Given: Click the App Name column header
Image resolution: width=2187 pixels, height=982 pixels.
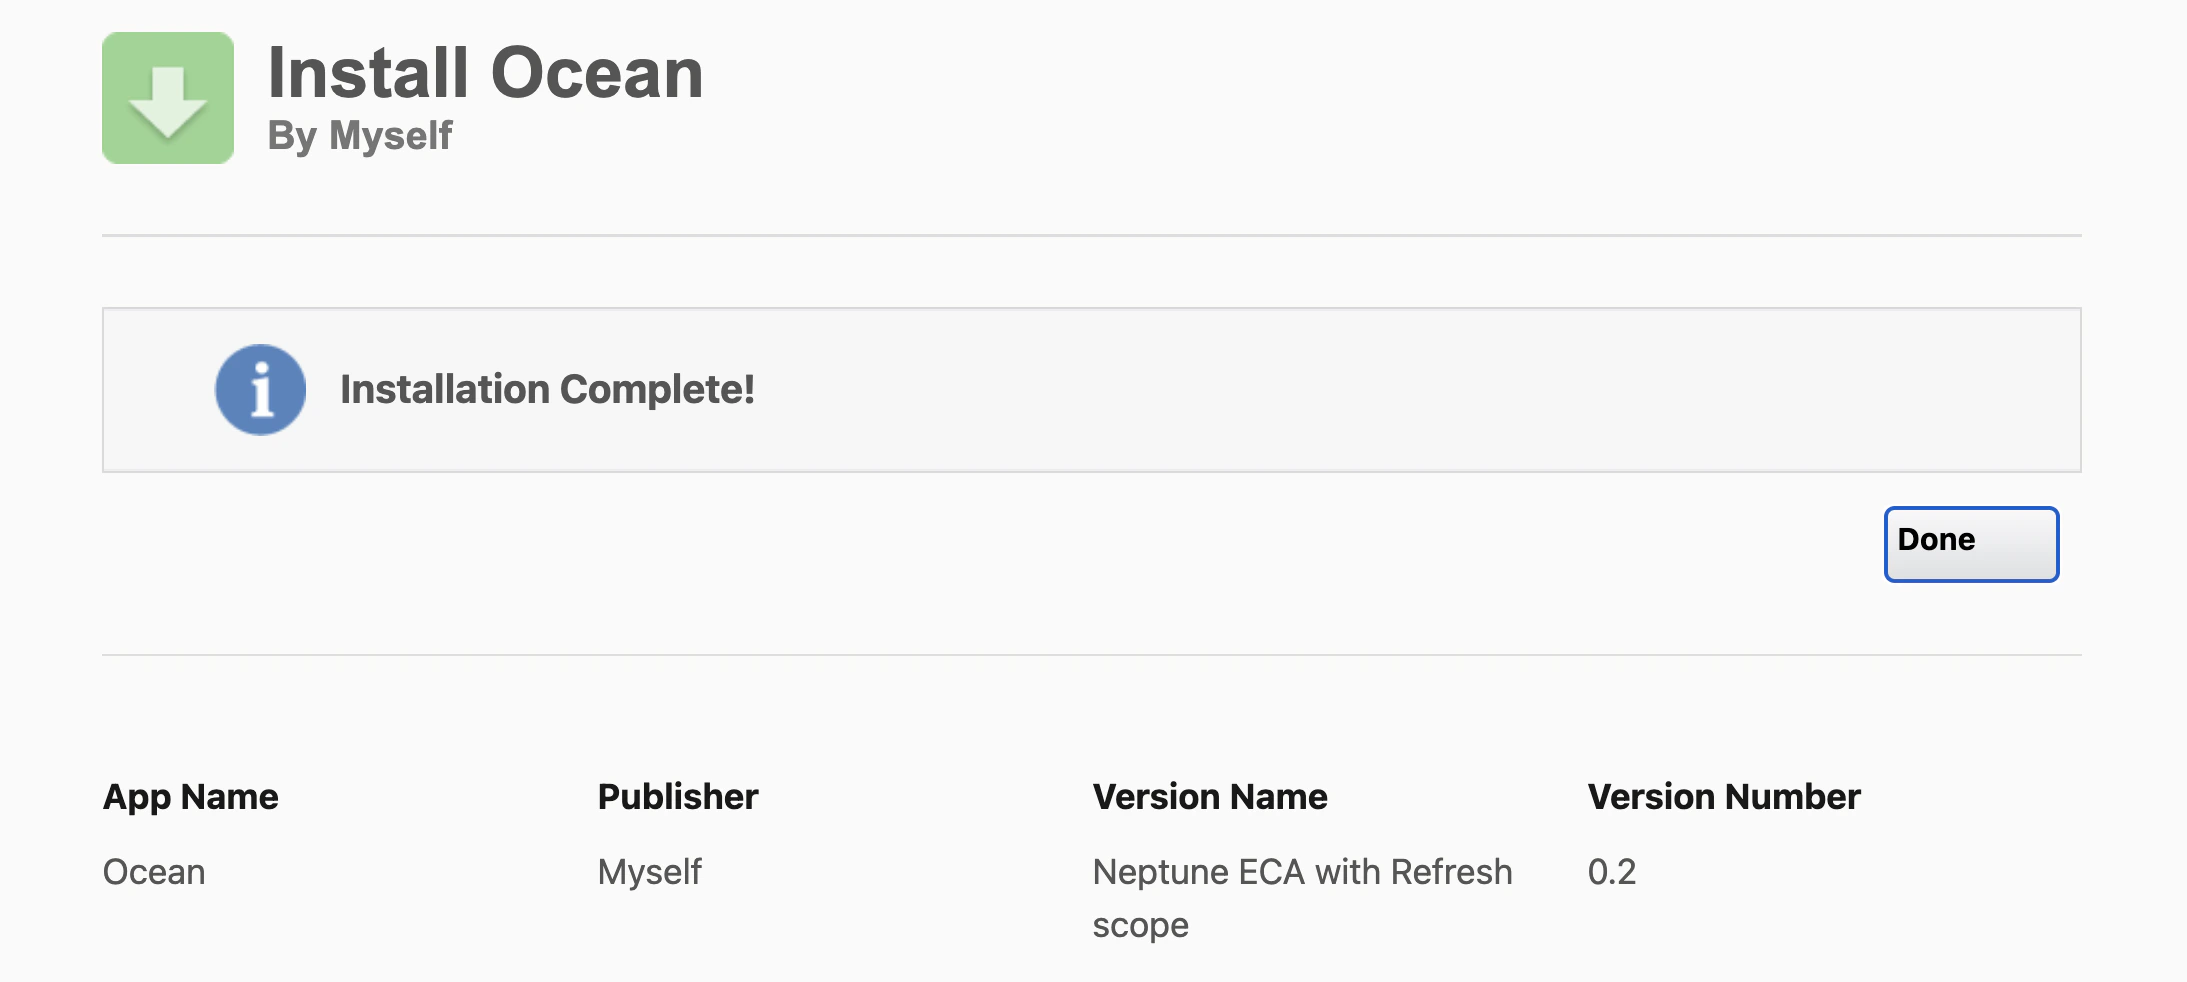Looking at the screenshot, I should tap(191, 797).
